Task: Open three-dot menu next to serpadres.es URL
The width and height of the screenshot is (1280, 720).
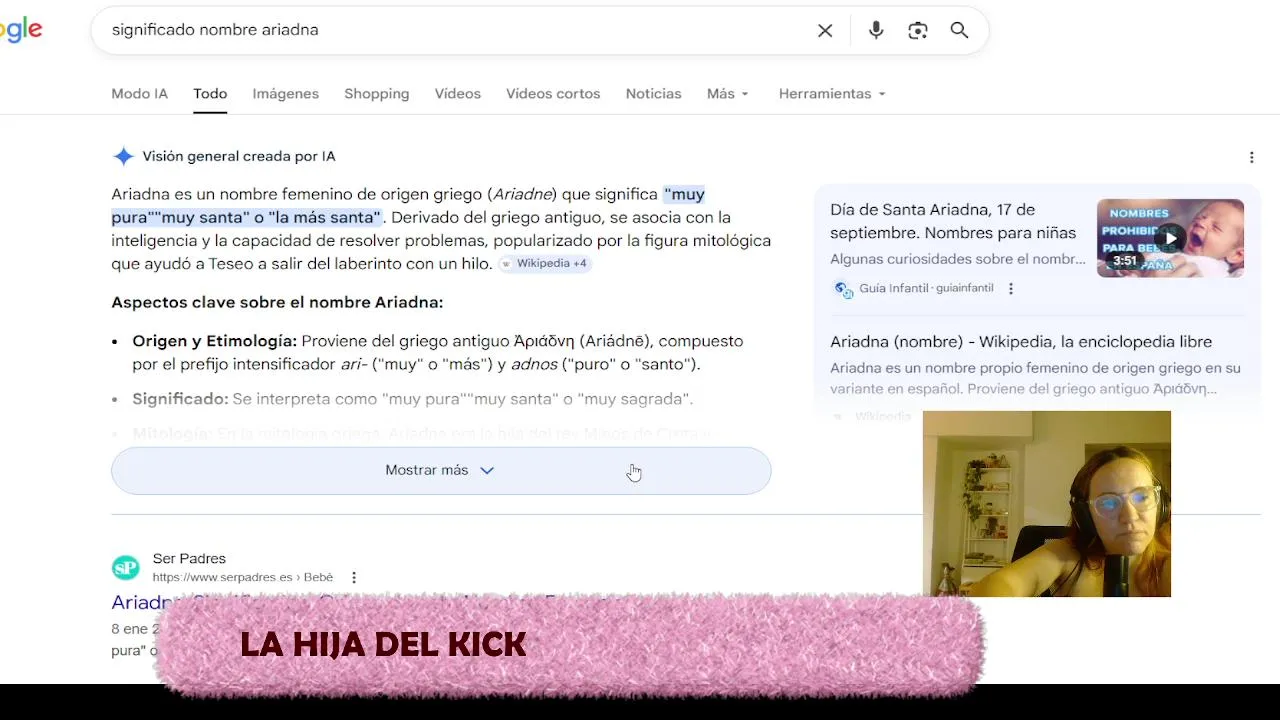Action: pyautogui.click(x=353, y=577)
